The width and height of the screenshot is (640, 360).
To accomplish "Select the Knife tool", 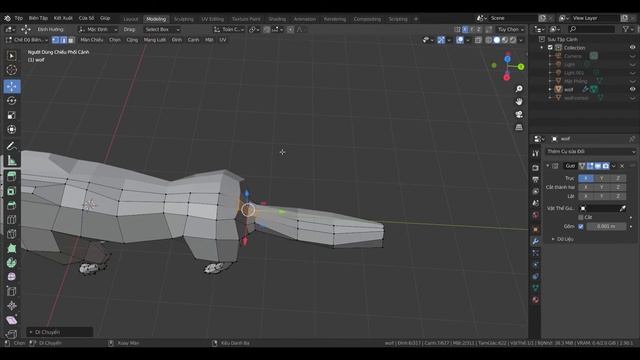I will click(11, 233).
